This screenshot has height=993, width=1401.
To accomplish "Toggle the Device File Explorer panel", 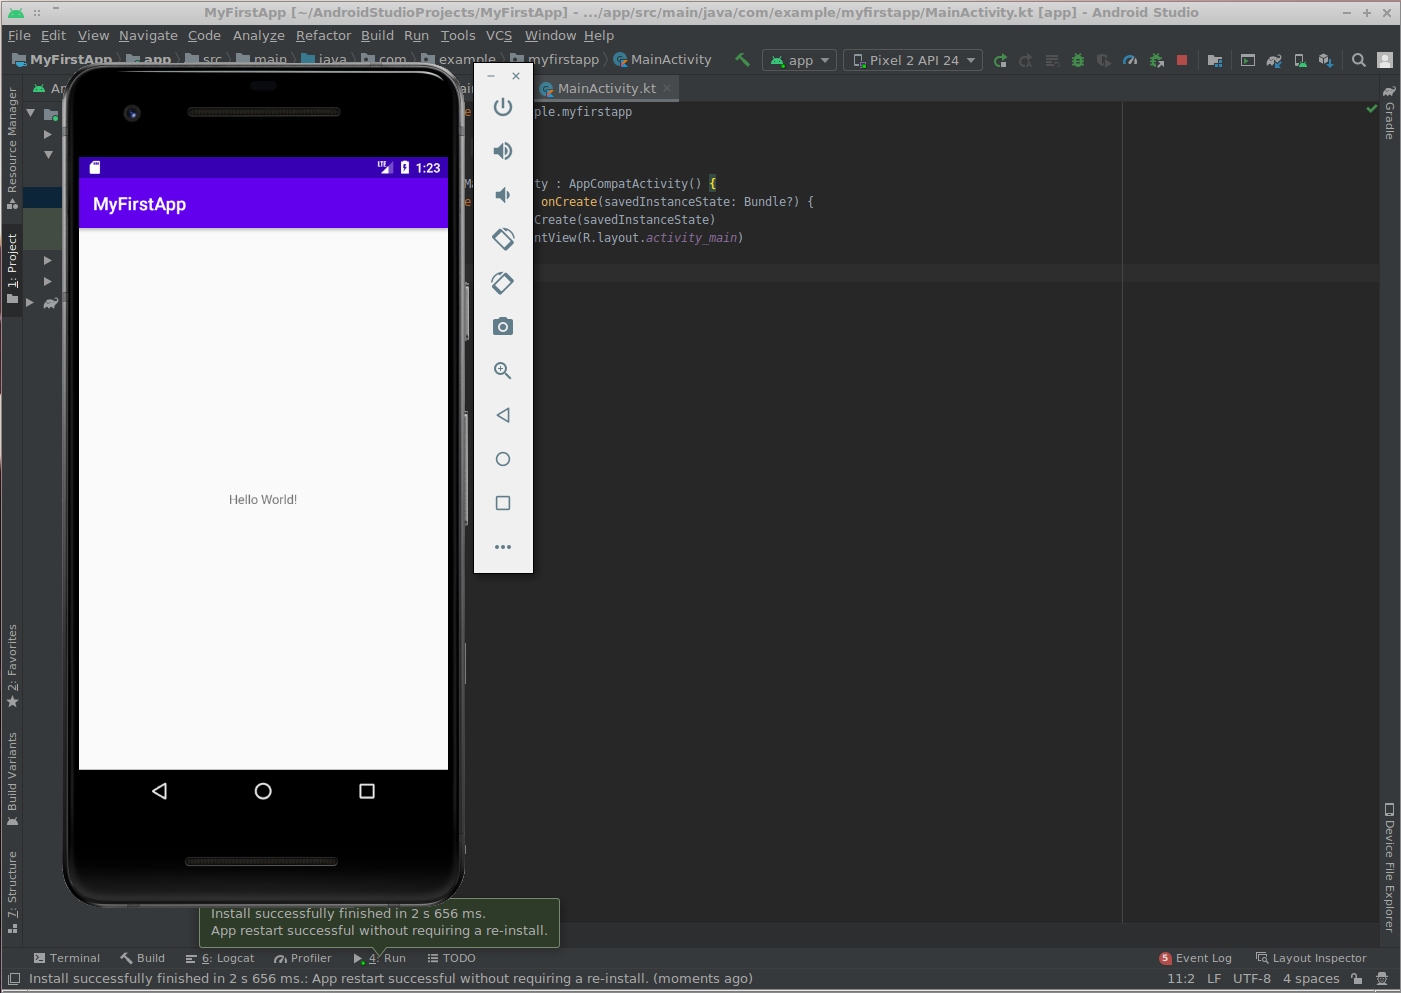I will coord(1389,867).
